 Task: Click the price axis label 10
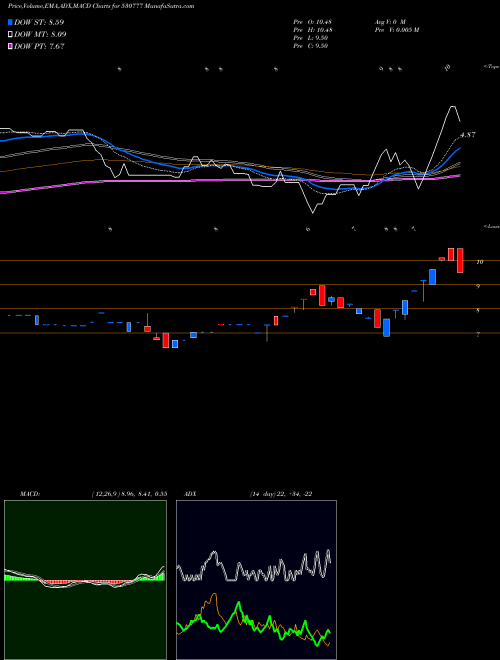pyautogui.click(x=479, y=262)
